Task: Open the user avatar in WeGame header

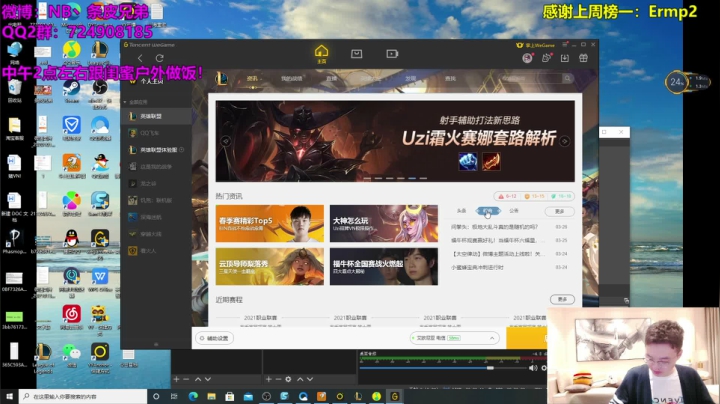Action: (527, 58)
